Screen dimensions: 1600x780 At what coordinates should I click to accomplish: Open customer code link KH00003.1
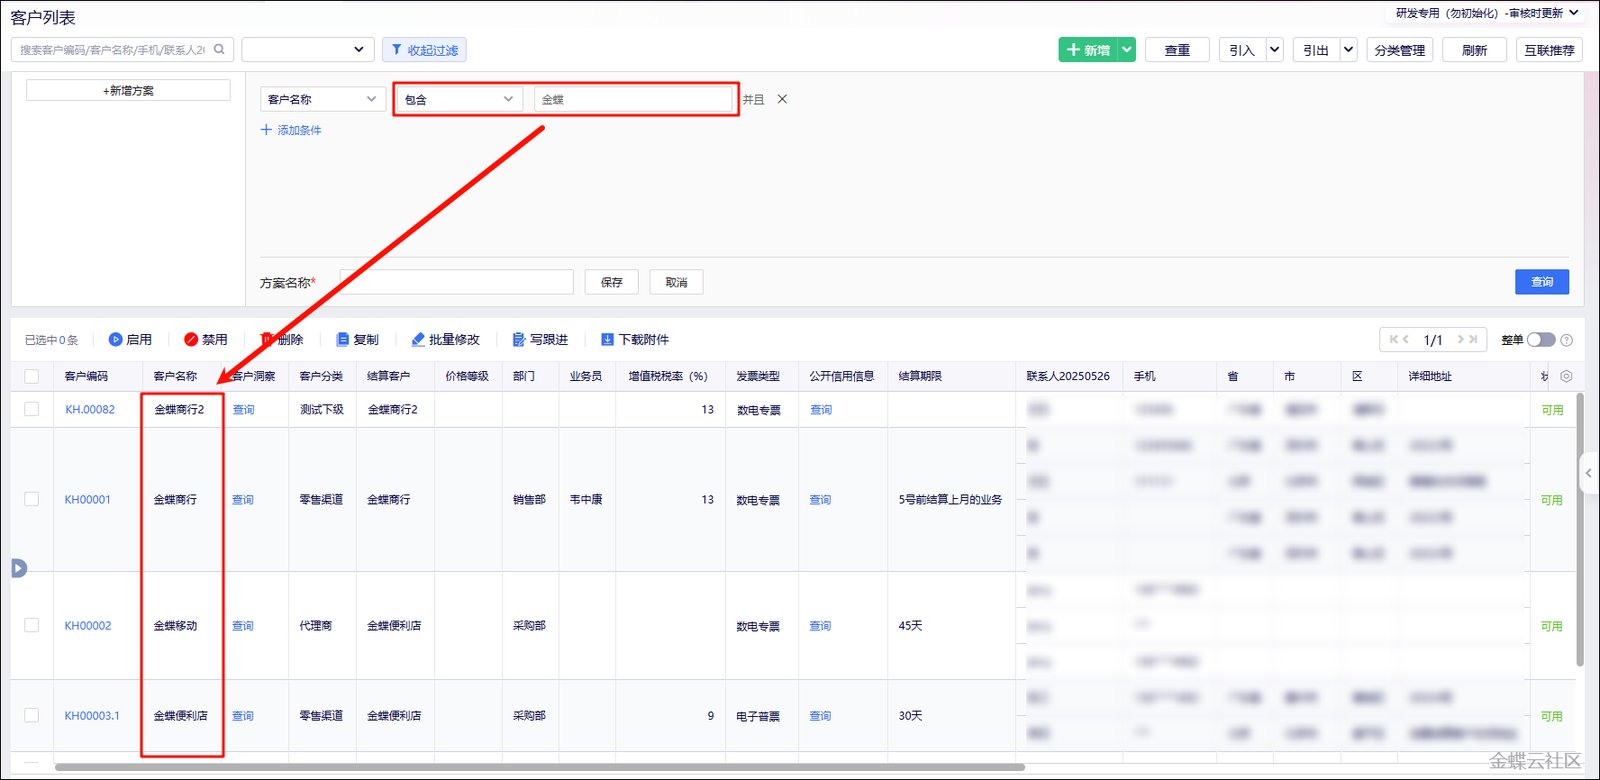pyautogui.click(x=92, y=715)
